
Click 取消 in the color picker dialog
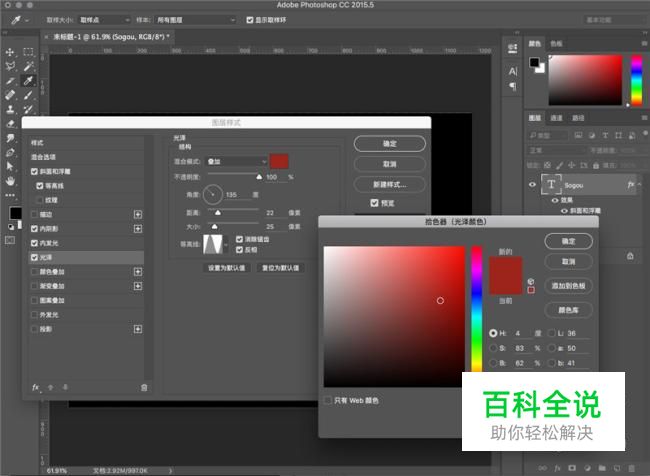568,262
